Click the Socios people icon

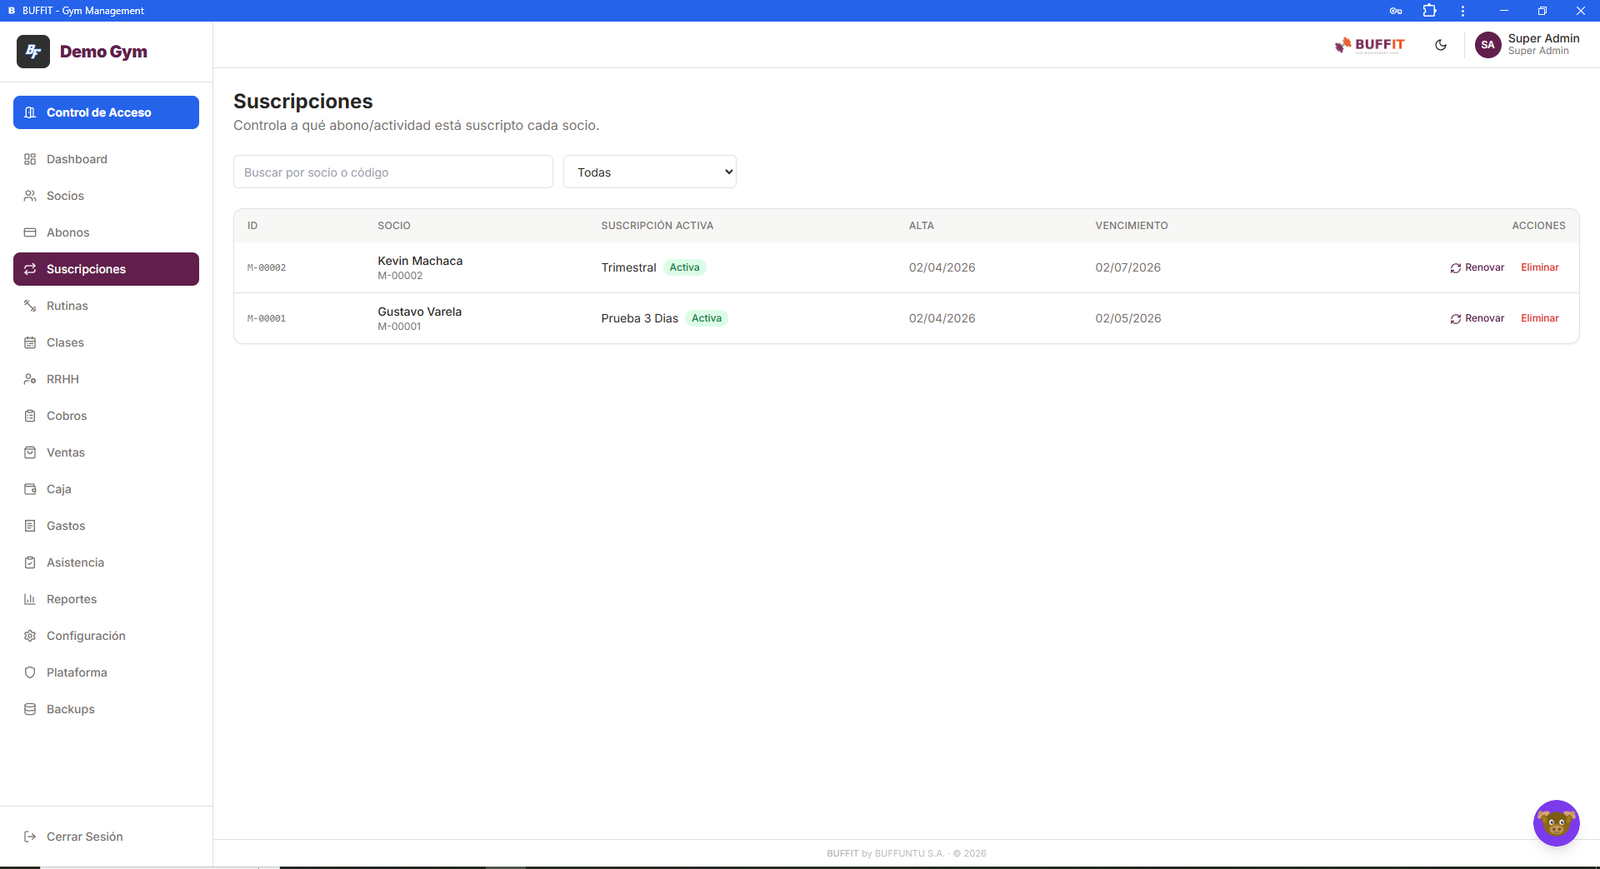point(30,196)
